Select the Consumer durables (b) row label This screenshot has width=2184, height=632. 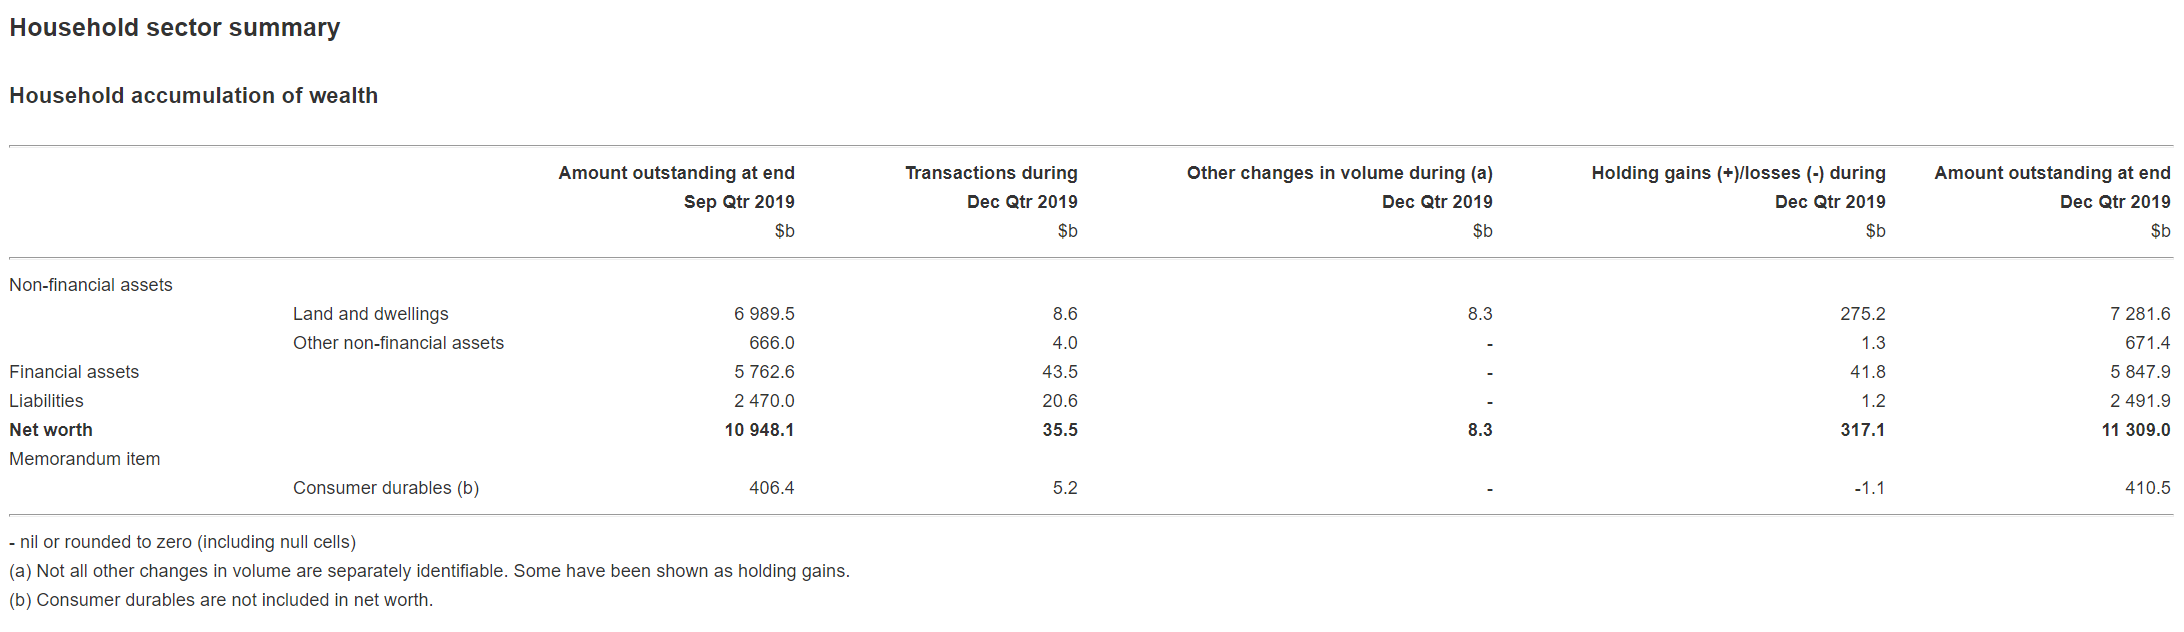point(386,488)
